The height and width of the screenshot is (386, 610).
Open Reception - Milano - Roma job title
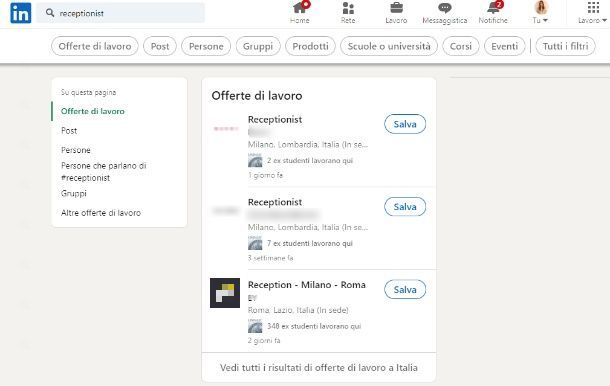point(307,285)
